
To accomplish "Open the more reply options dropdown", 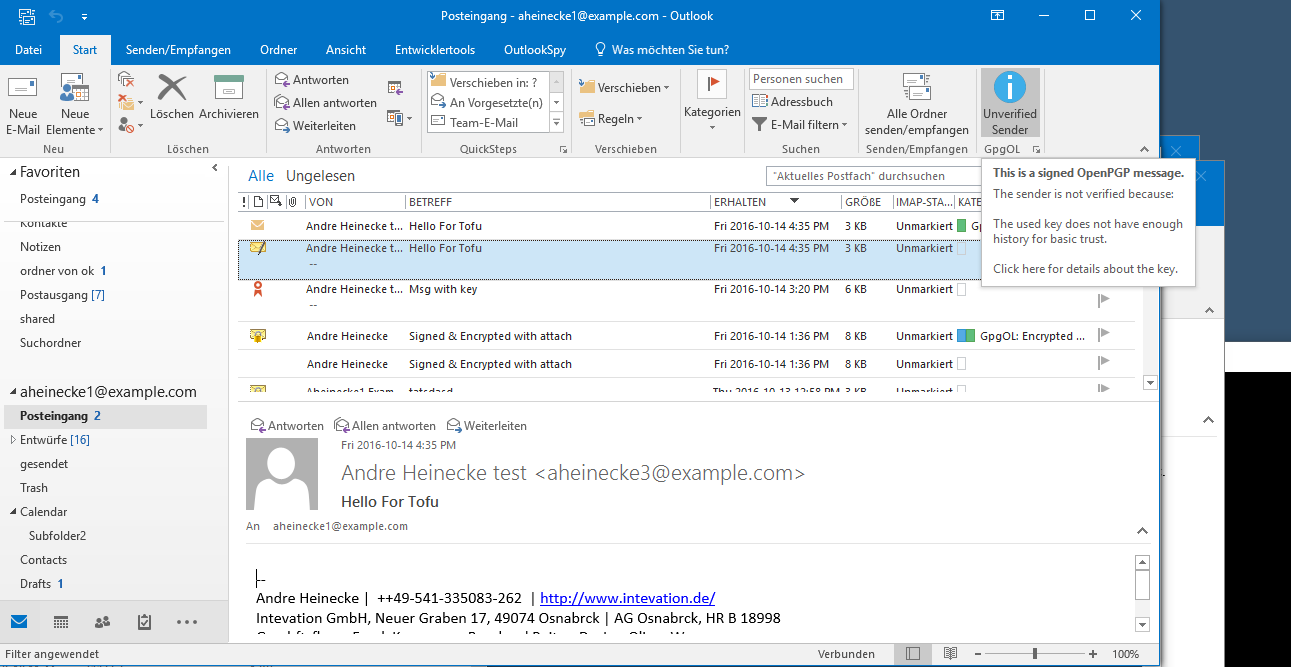I will (399, 118).
